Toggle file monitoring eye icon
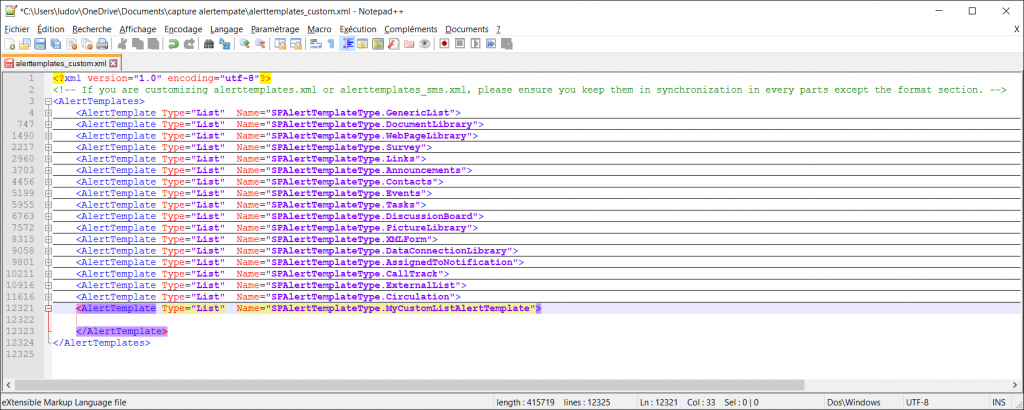 425,44
